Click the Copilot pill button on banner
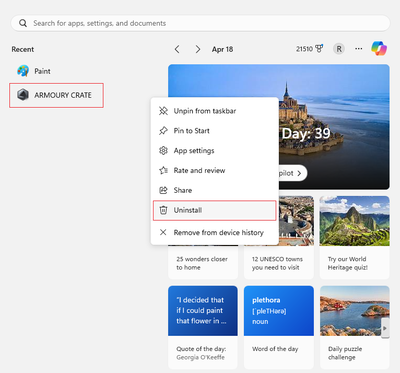Screen dimensions: 400x373 (x=292, y=173)
